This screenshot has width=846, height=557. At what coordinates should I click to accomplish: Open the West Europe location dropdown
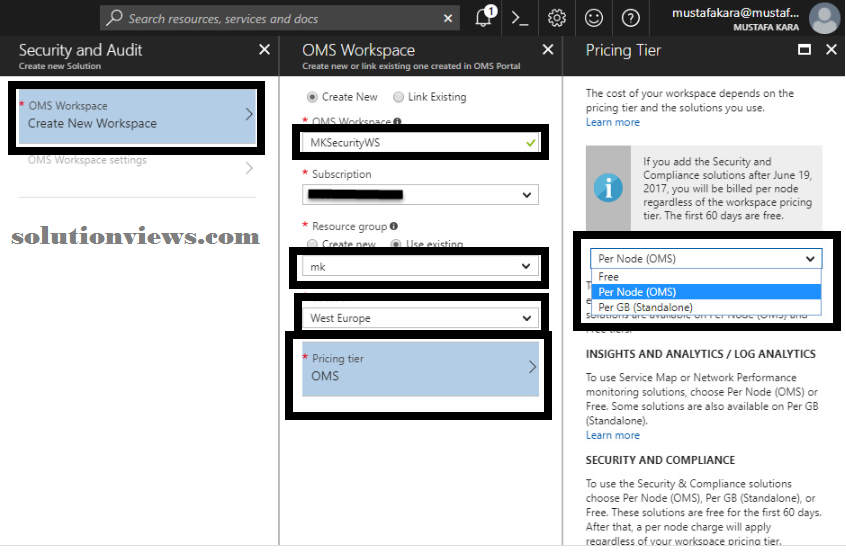click(x=420, y=318)
